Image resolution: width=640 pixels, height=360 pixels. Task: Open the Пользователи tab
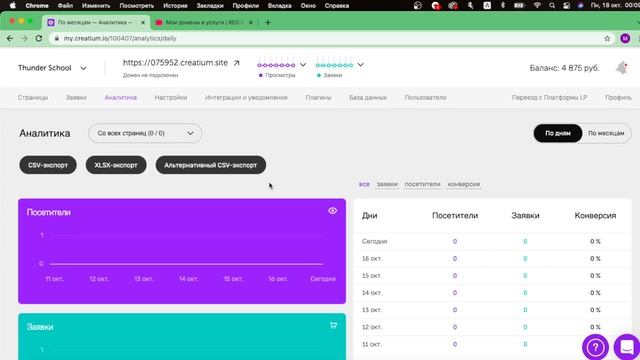pyautogui.click(x=425, y=98)
